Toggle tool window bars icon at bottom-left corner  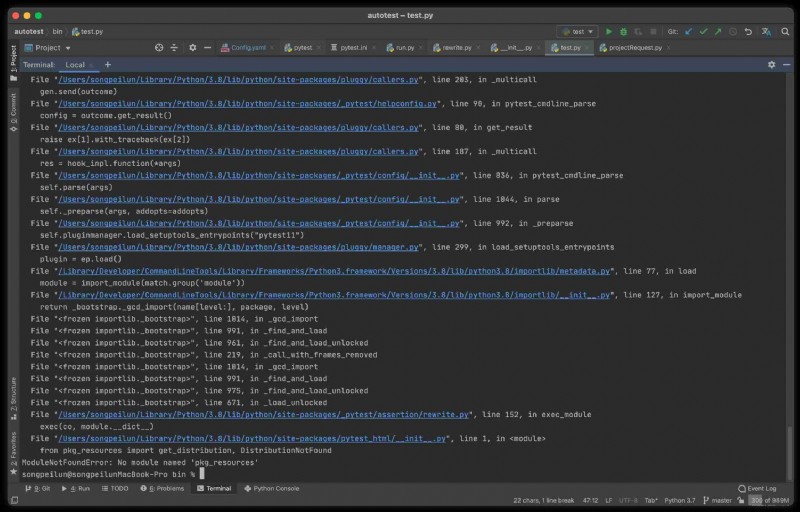pos(14,500)
